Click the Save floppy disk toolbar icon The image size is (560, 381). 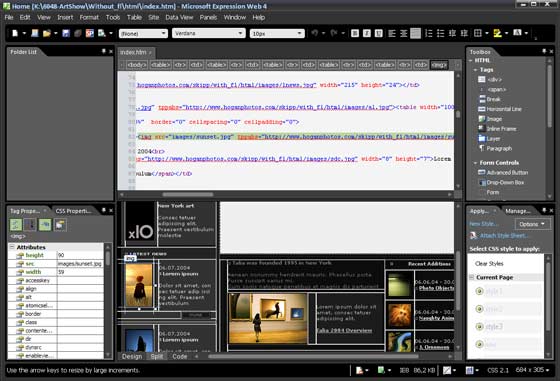66,33
